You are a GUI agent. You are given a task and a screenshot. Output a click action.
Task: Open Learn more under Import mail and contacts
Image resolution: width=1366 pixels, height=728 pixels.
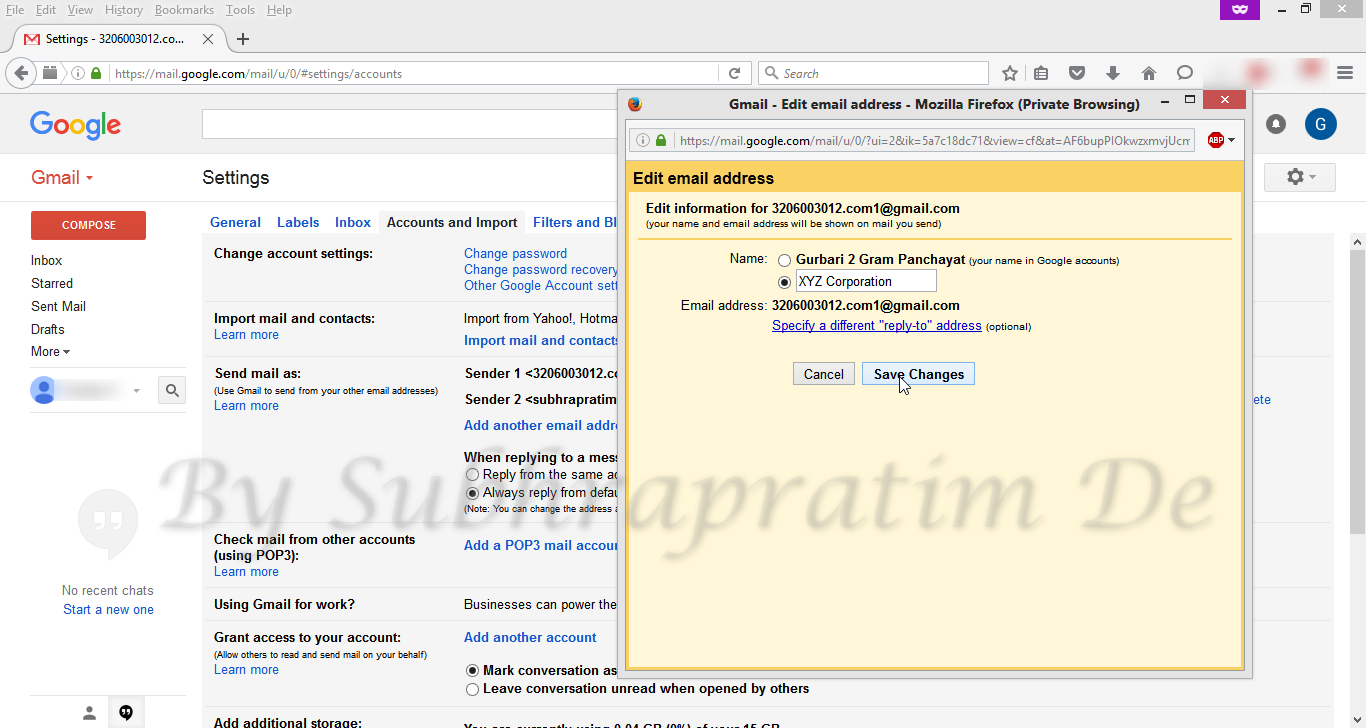click(246, 335)
